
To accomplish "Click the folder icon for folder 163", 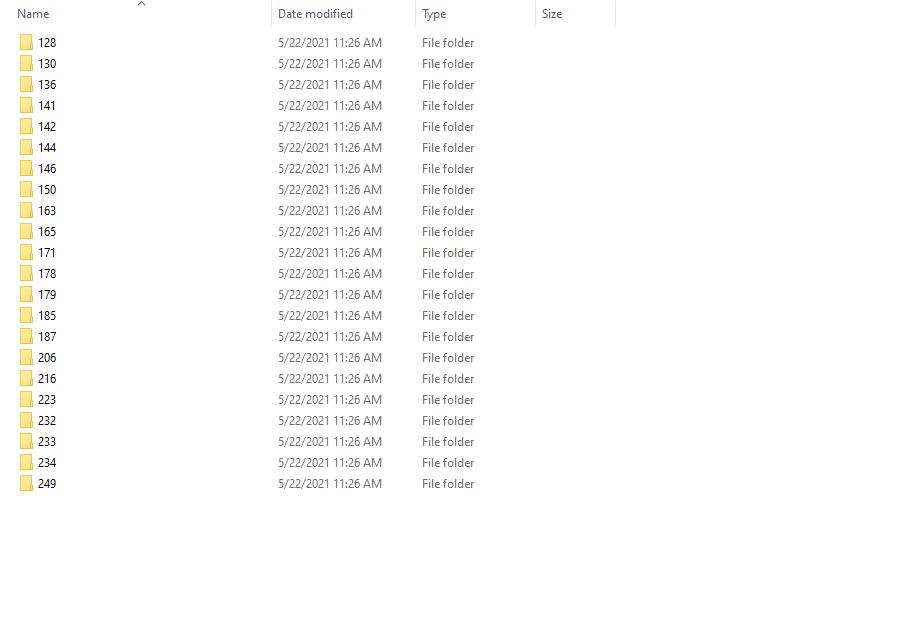I will pos(25,210).
